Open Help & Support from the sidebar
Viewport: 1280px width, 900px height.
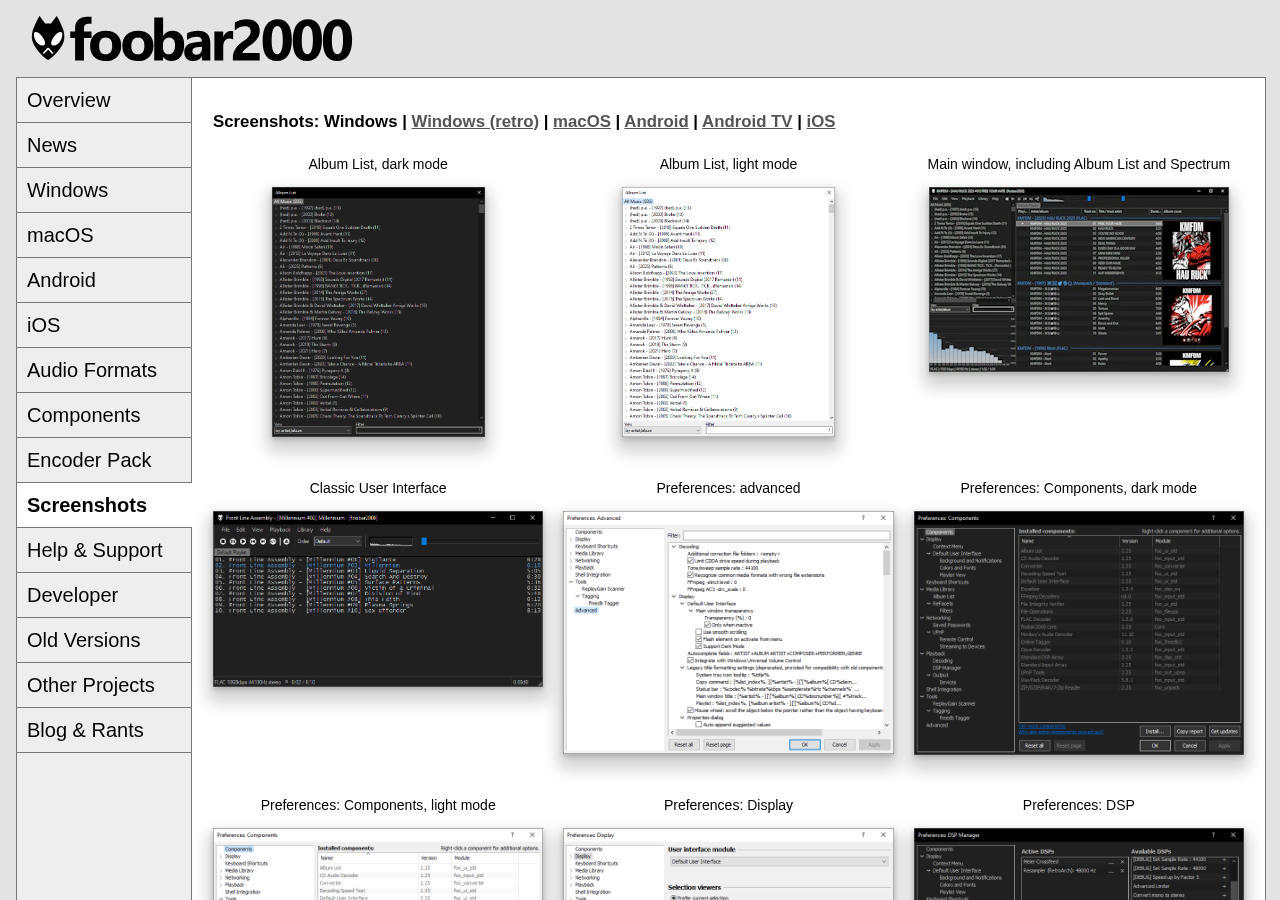pyautogui.click(x=104, y=550)
